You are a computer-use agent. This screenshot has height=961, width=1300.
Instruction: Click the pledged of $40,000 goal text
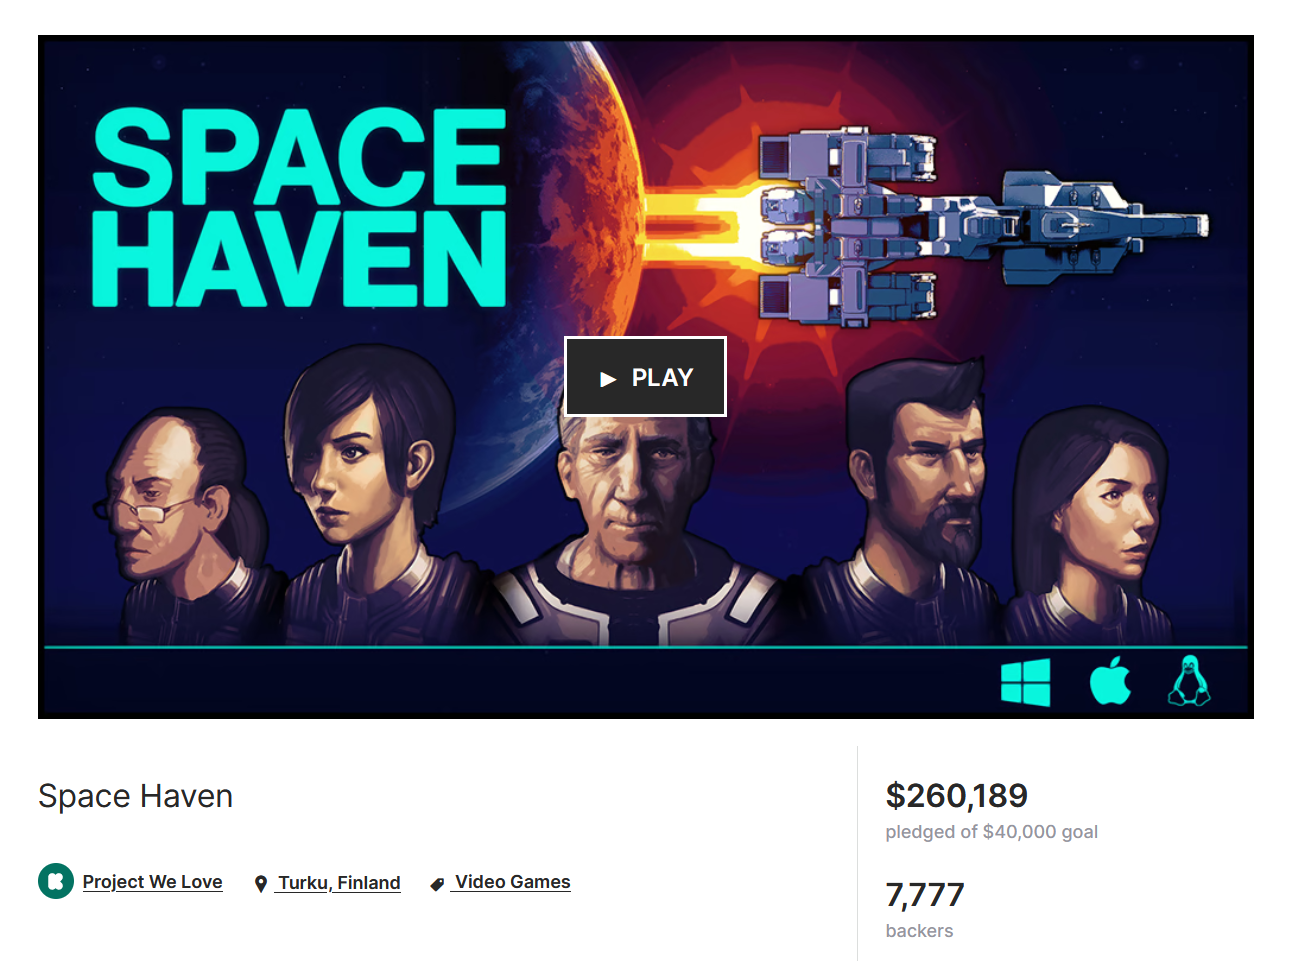(992, 832)
